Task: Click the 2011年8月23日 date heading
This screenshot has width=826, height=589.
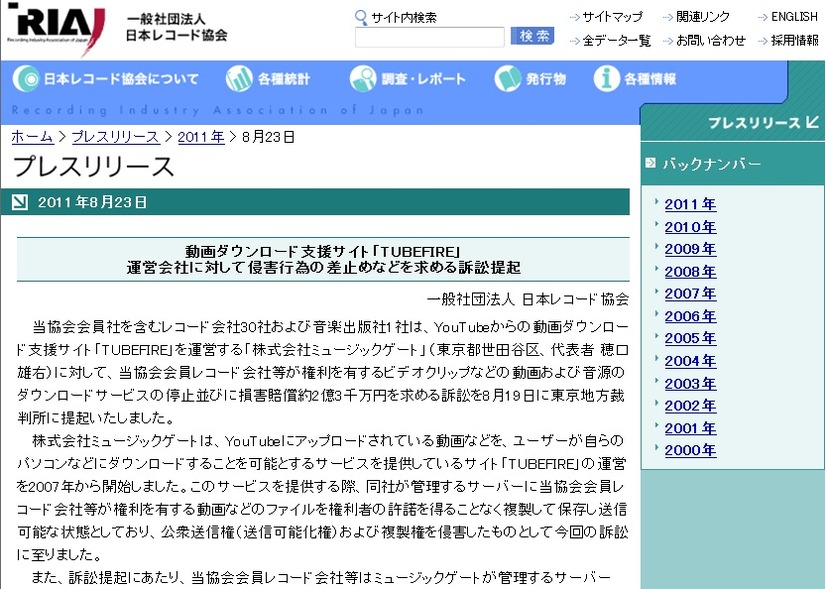Action: [x=93, y=202]
